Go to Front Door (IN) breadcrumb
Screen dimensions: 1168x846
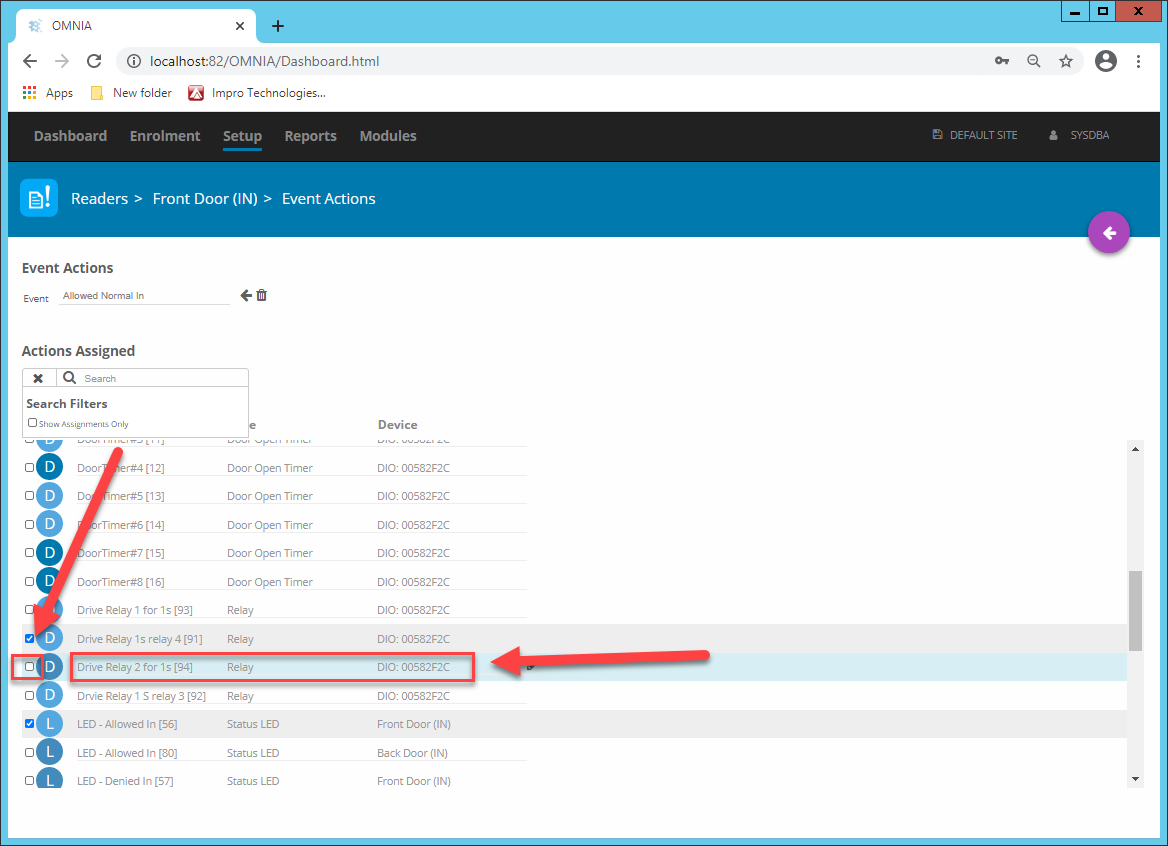(x=205, y=199)
